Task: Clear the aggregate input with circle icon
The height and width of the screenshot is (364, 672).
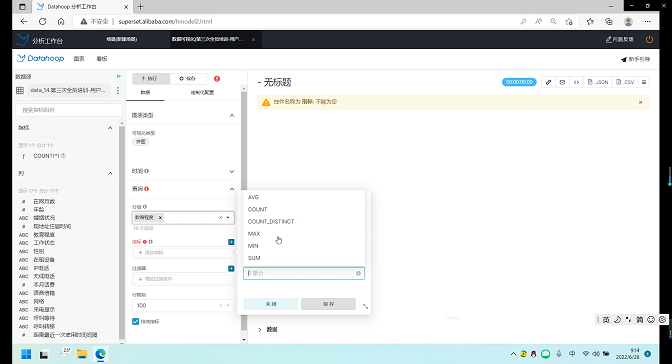Action: (x=358, y=273)
